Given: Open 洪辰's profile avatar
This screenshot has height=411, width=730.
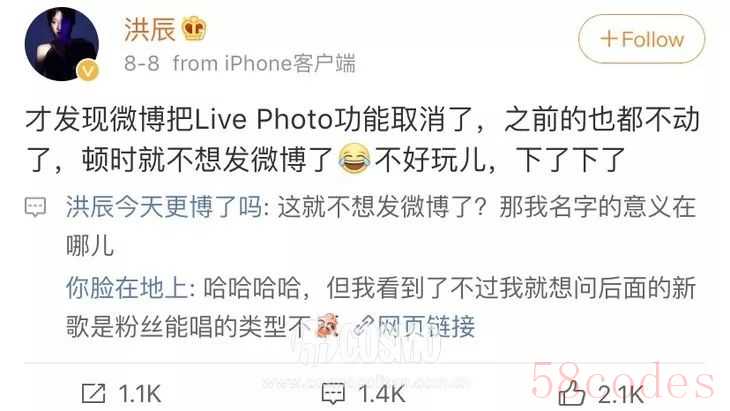Looking at the screenshot, I should pos(61,44).
